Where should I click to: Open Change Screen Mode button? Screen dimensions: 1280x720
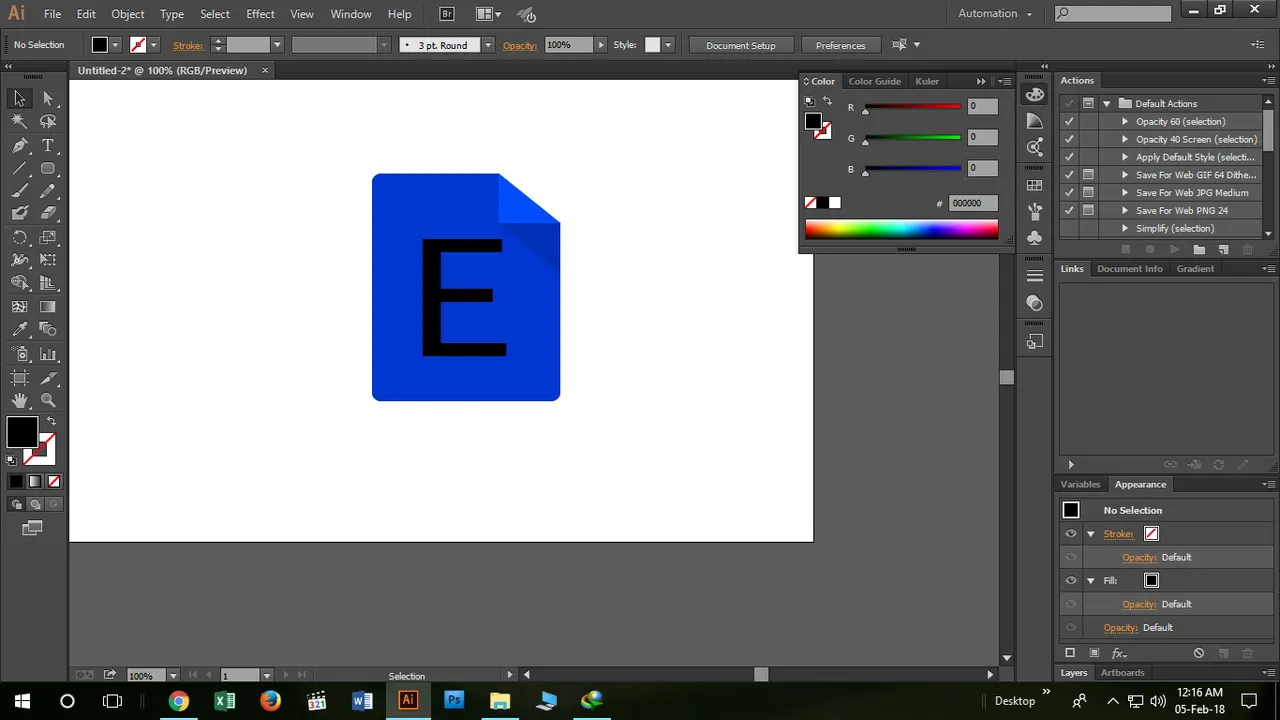click(33, 527)
